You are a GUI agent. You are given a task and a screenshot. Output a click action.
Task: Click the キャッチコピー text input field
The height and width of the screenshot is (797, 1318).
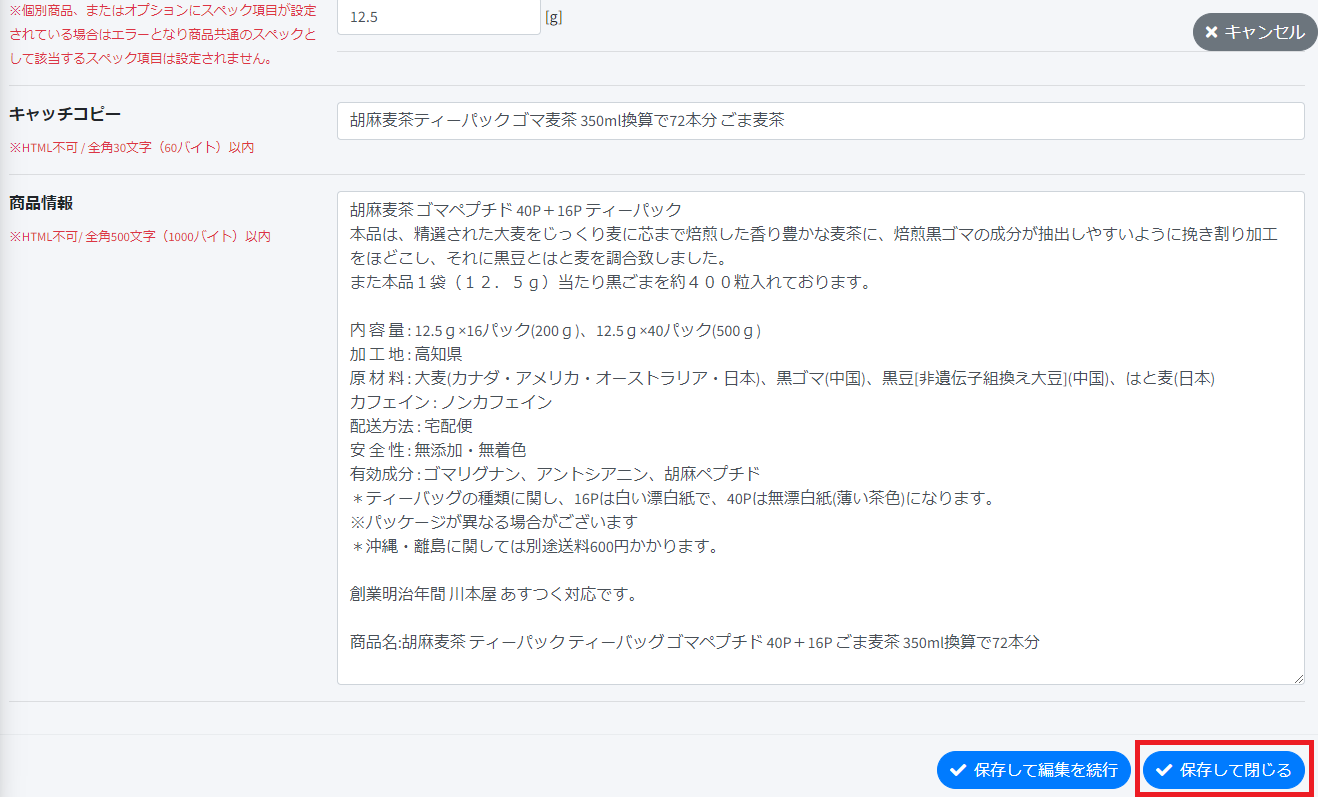tap(820, 121)
